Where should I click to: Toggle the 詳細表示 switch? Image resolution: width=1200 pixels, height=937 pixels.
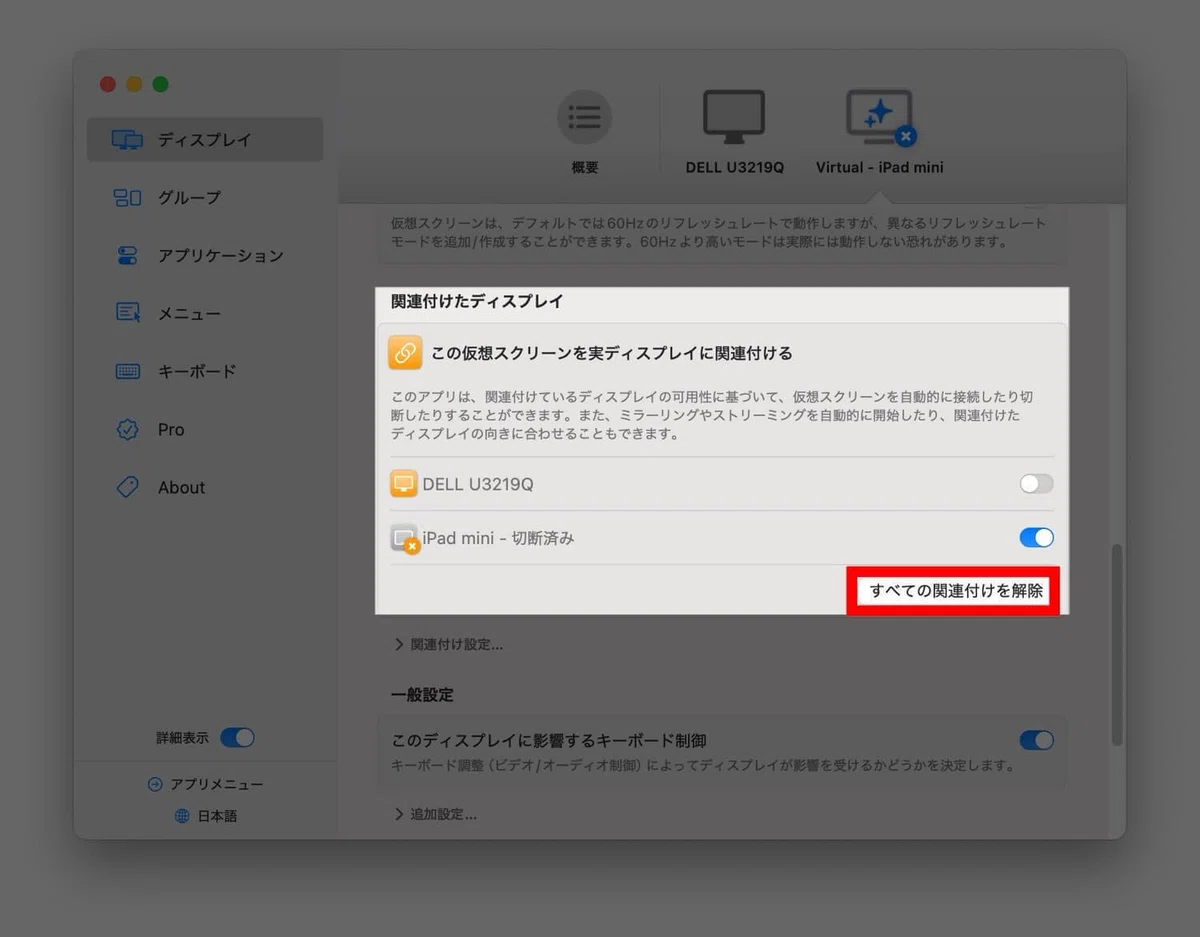pos(237,738)
